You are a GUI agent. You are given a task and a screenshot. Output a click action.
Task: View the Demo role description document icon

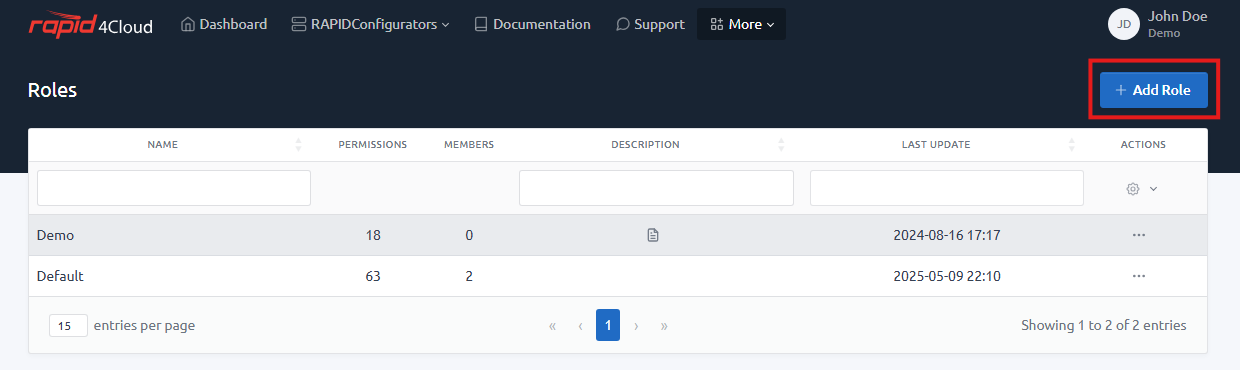[653, 235]
